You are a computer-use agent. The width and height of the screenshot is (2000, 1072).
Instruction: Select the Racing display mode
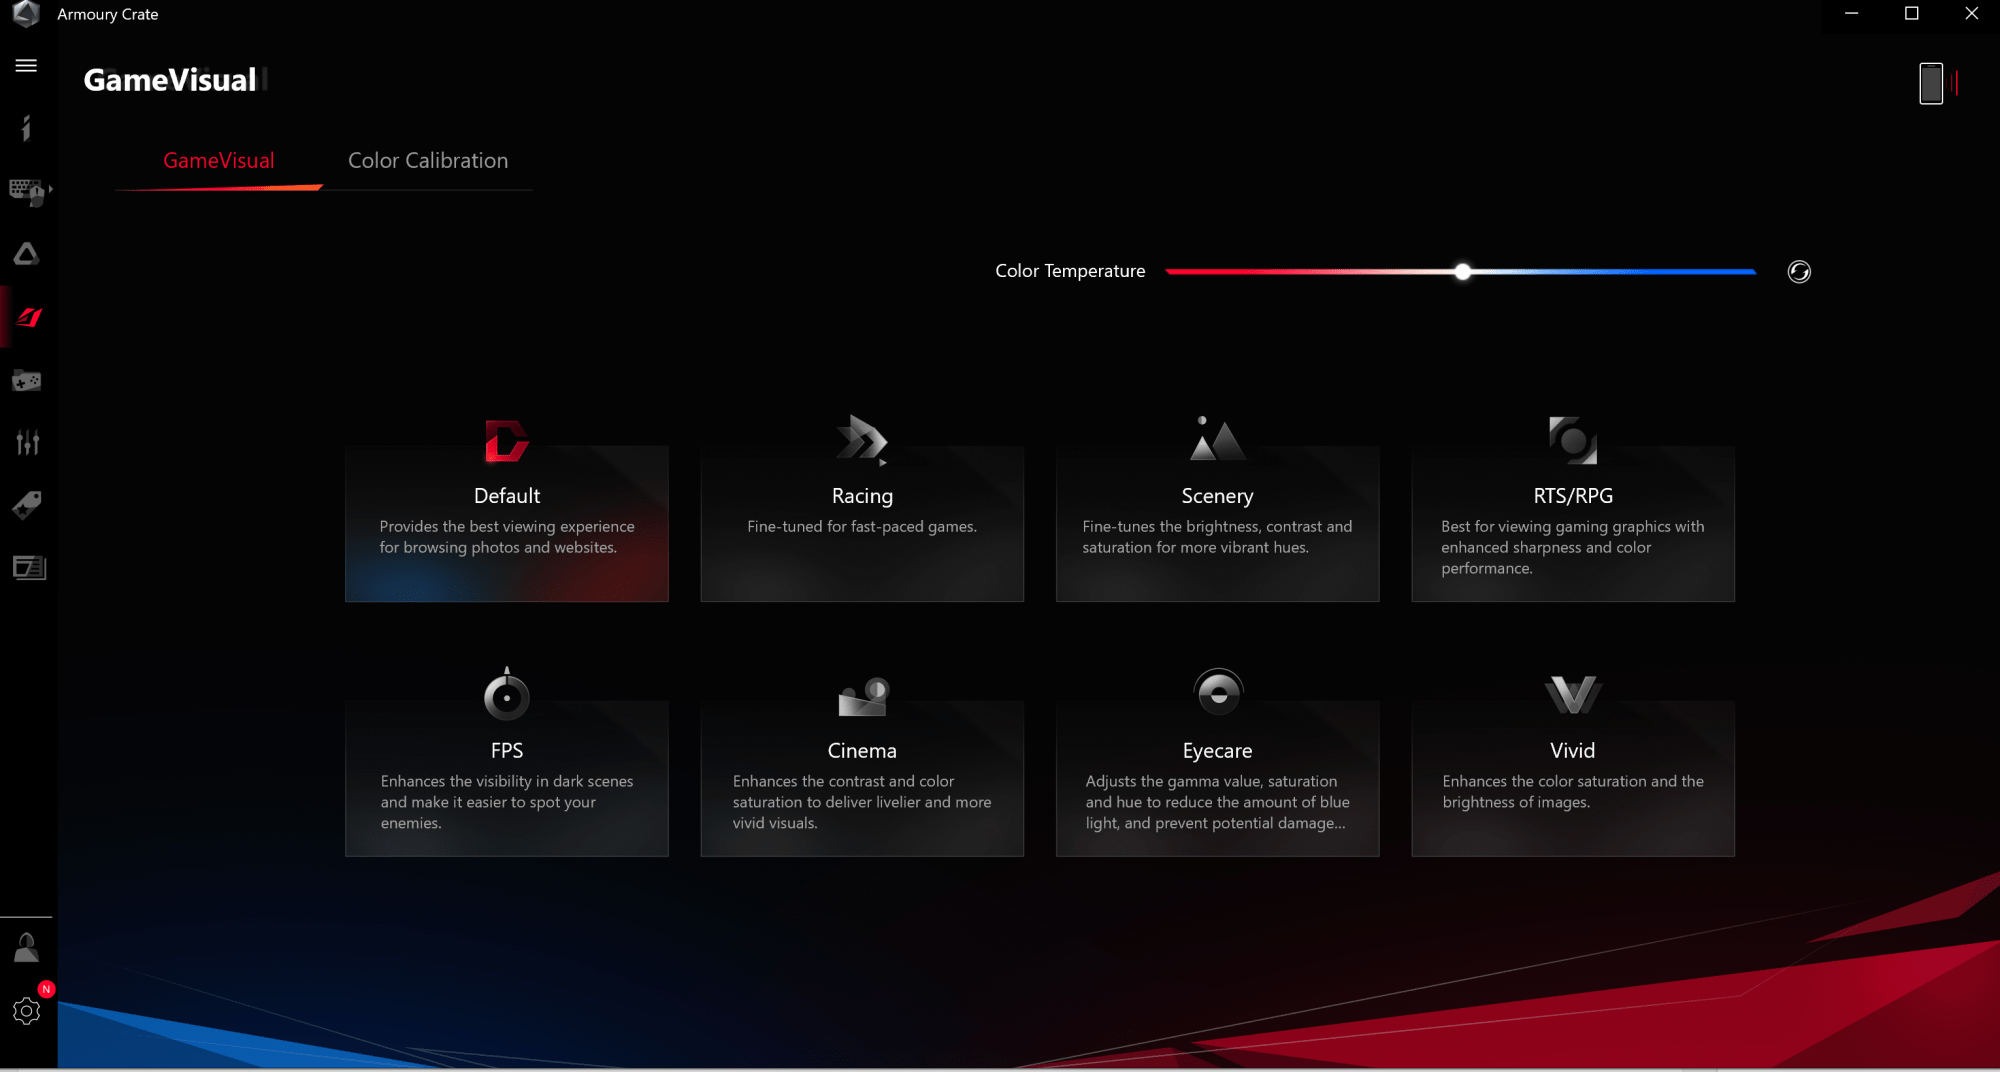coord(862,522)
